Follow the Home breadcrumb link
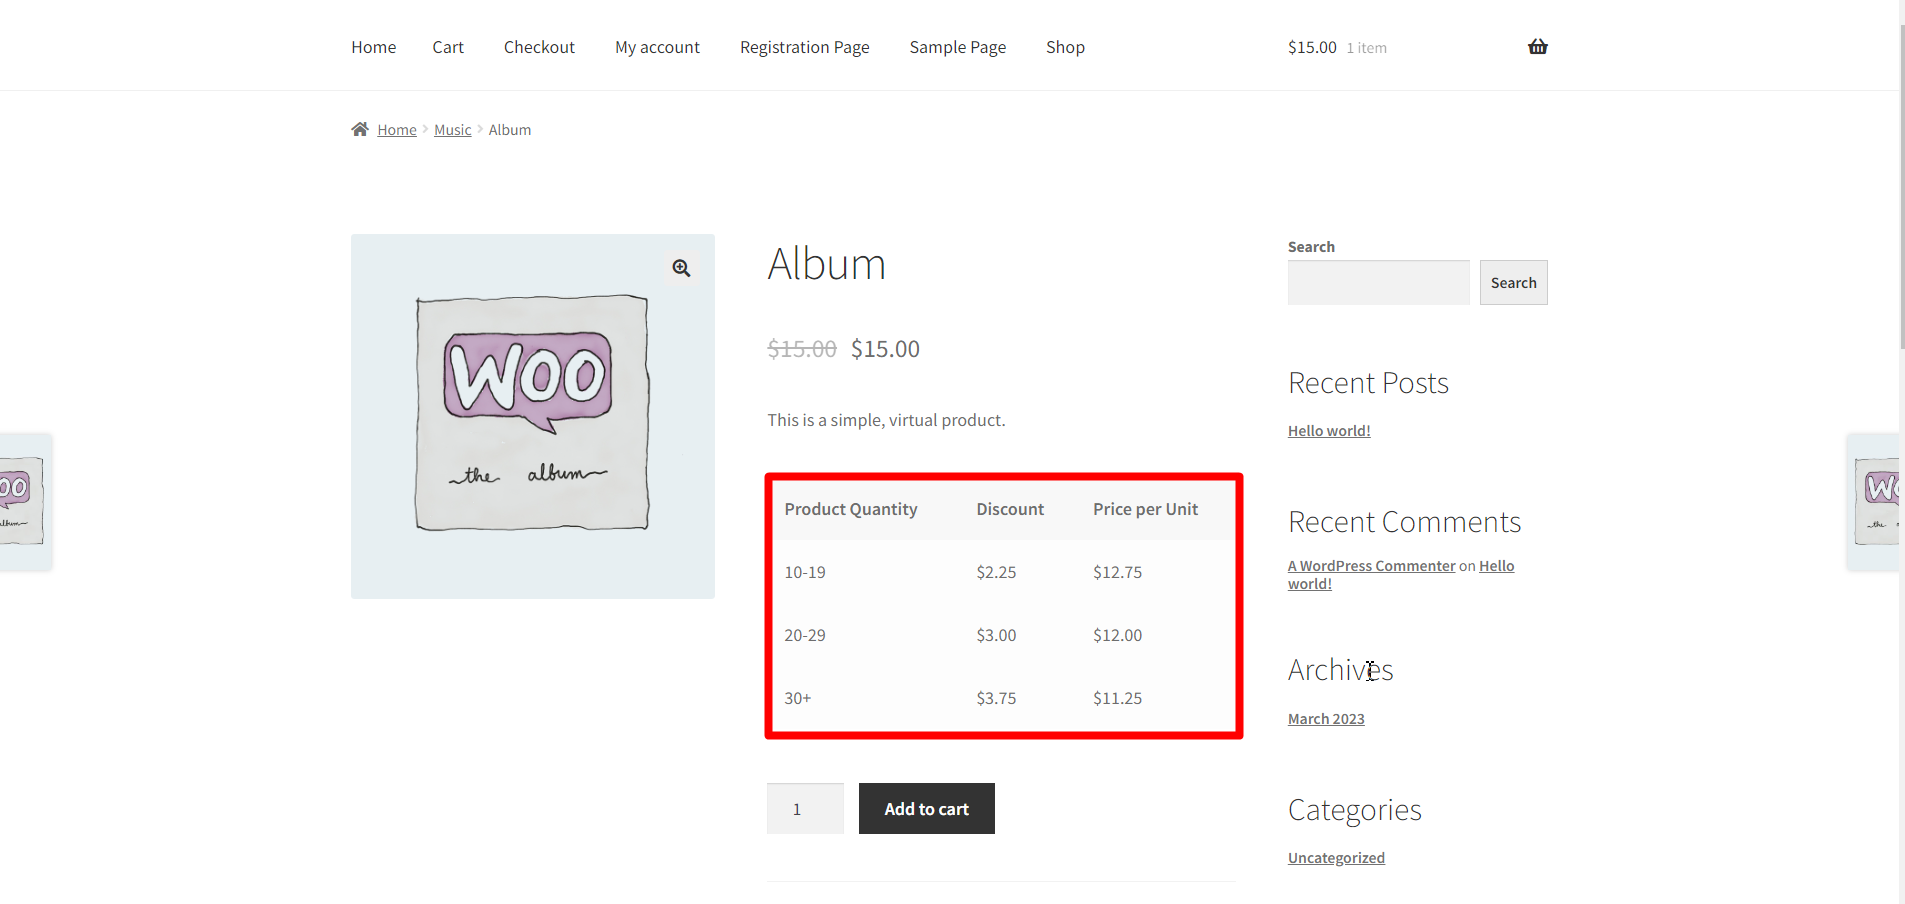The image size is (1905, 904). click(x=397, y=130)
